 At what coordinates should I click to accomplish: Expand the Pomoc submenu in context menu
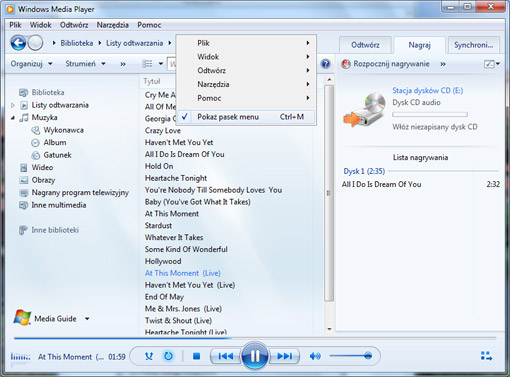246,98
